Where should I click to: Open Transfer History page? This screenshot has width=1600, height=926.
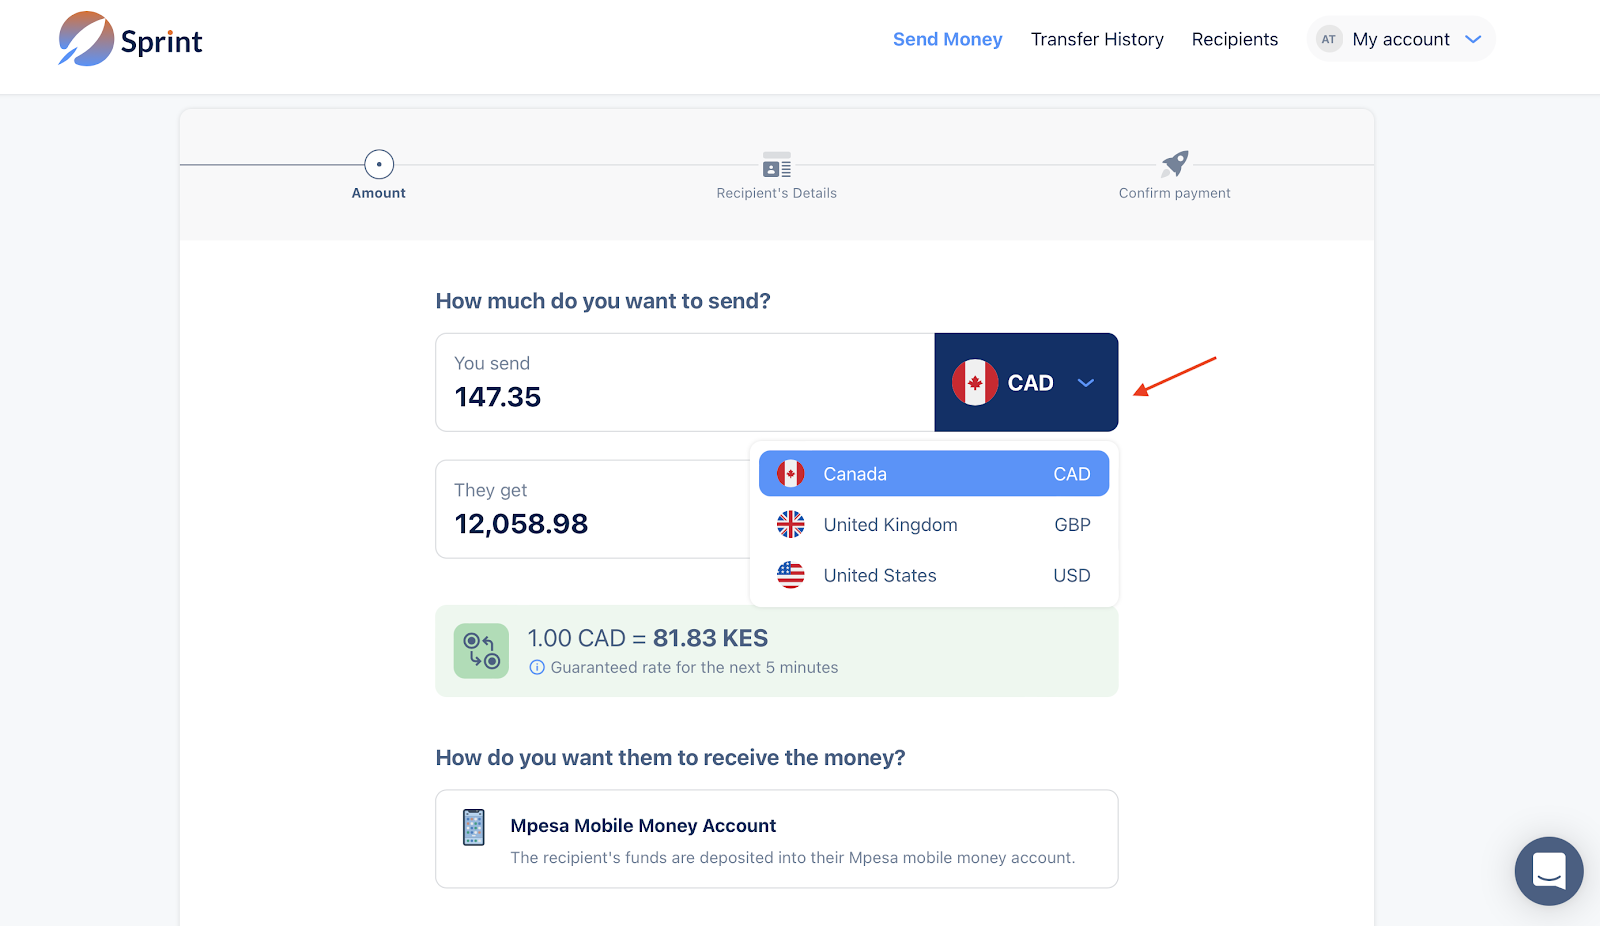click(x=1097, y=40)
